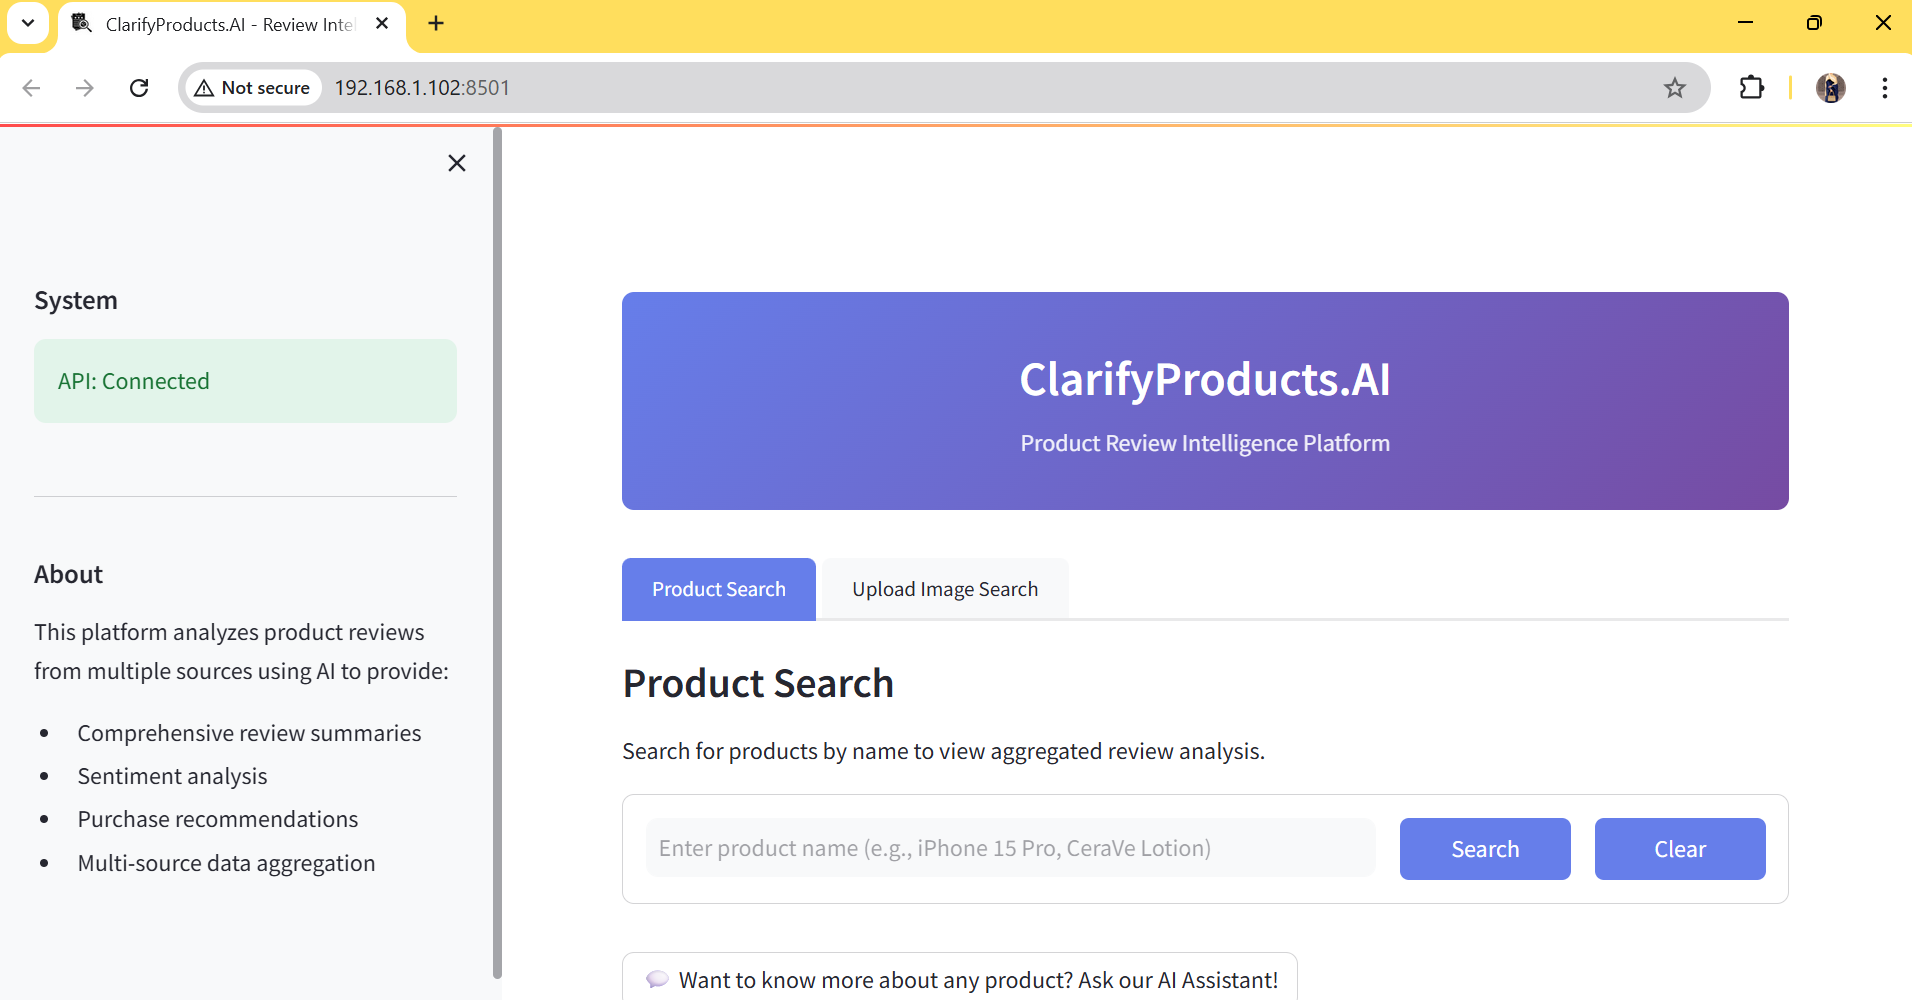Open a new browser tab
Screen dimensions: 1912x1000
tap(436, 23)
